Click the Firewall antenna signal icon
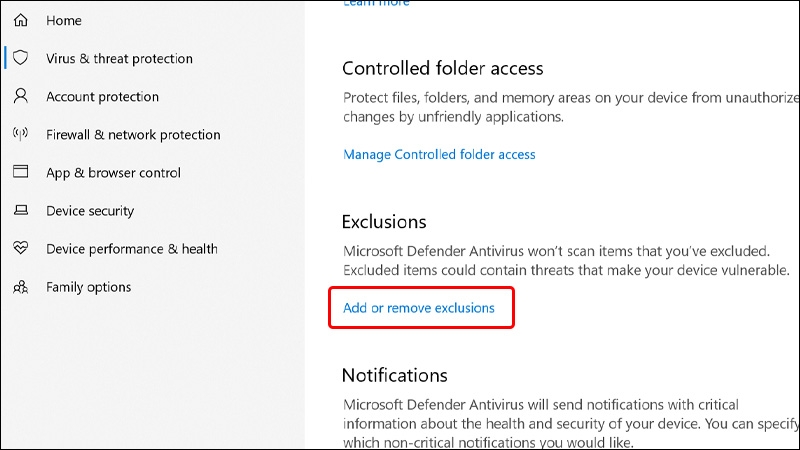 coord(20,134)
